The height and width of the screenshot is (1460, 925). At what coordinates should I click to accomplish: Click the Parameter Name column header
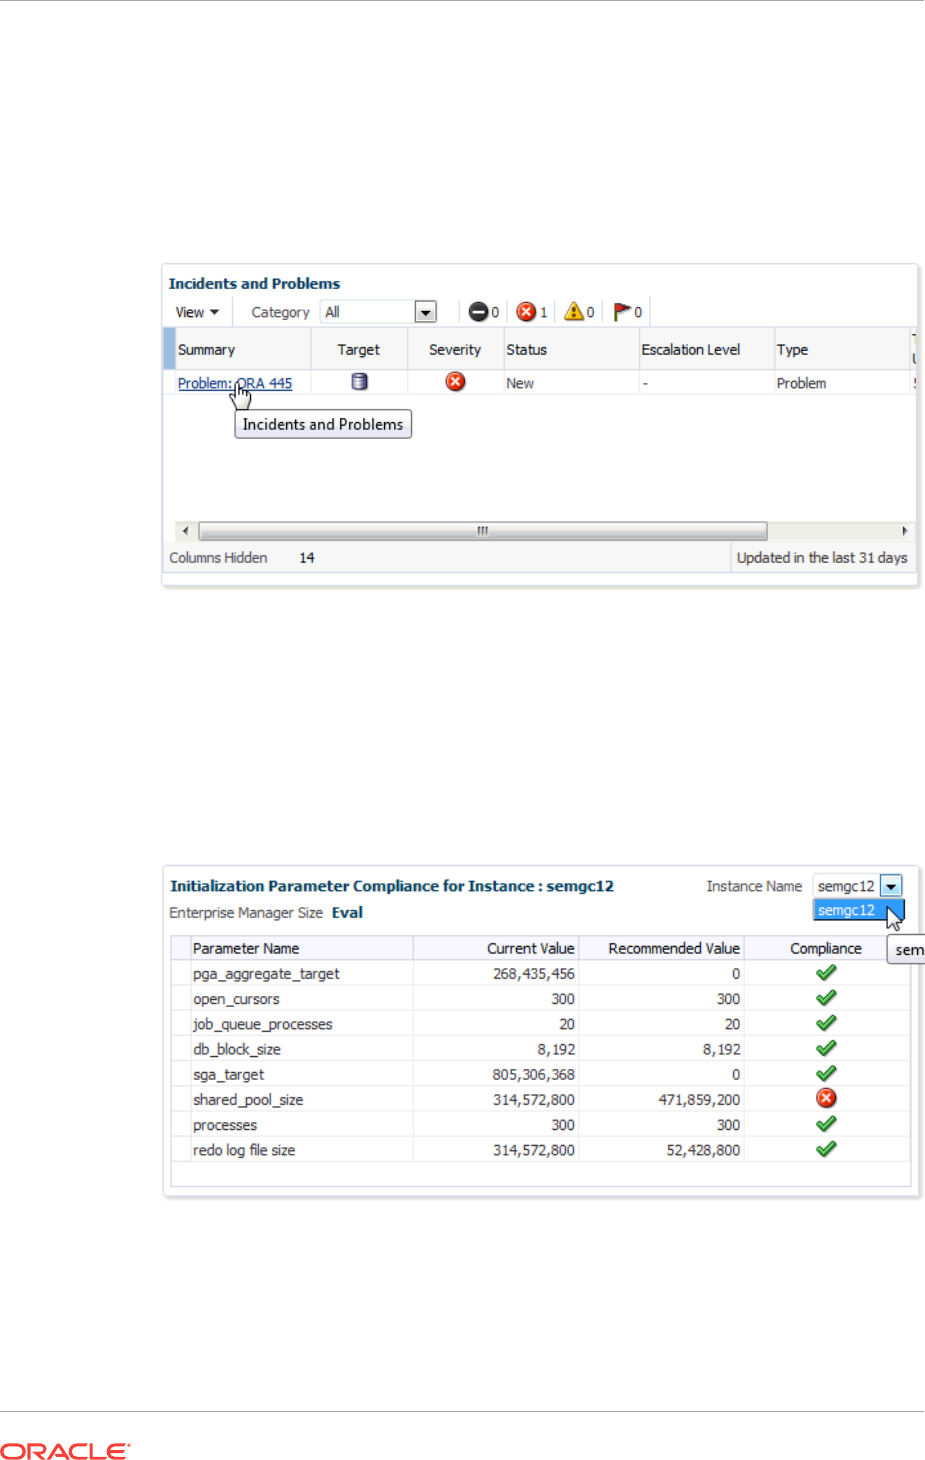pyautogui.click(x=302, y=948)
